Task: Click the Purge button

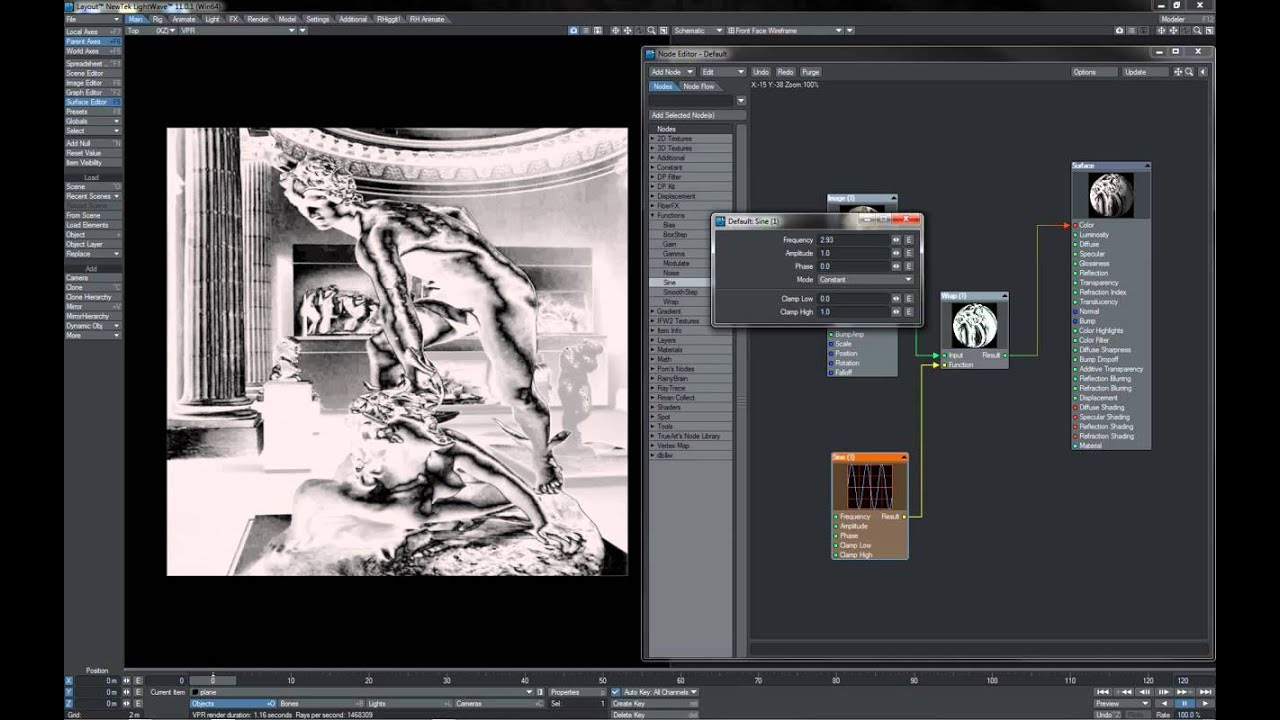Action: click(x=810, y=72)
